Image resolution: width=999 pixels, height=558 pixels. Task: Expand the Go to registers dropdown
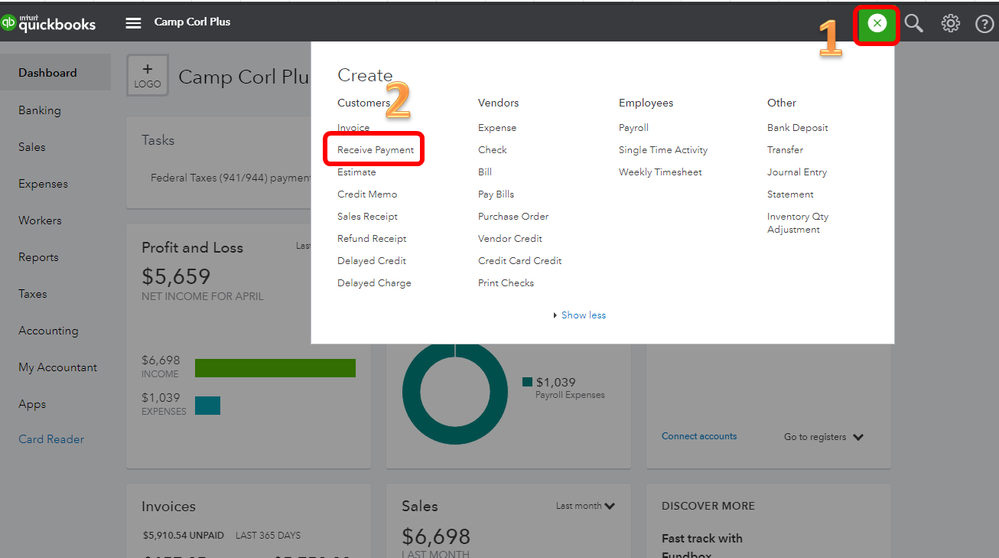(823, 437)
